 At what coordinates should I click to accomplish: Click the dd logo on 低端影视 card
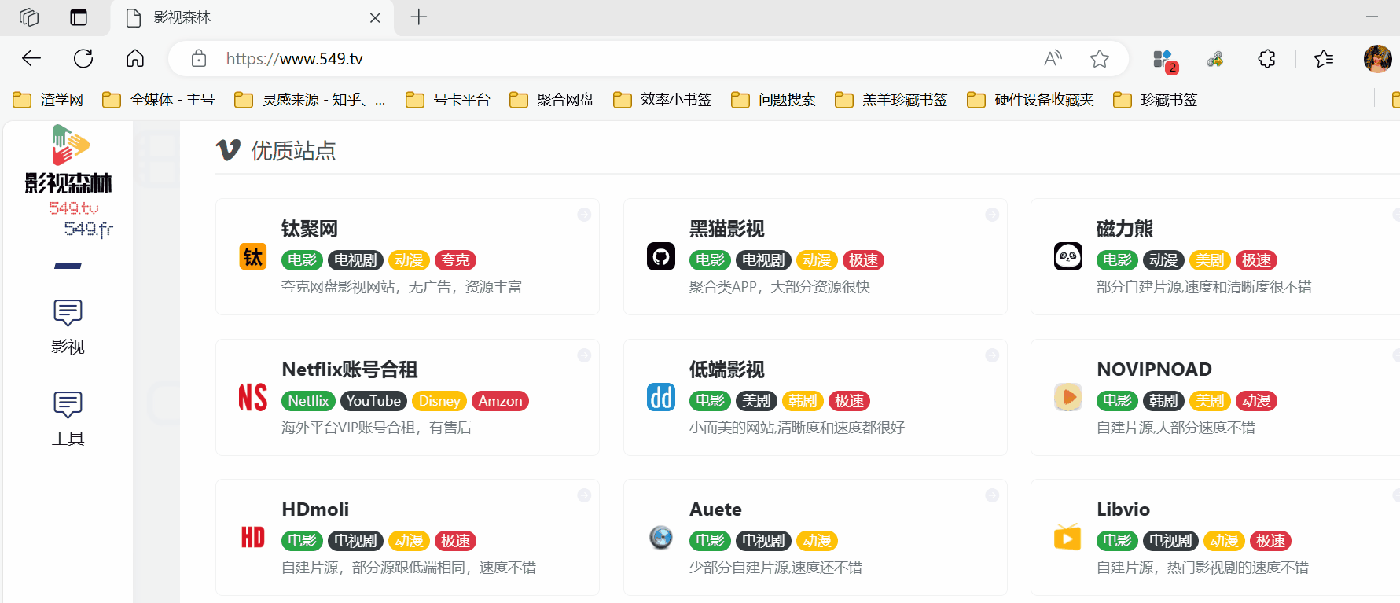pyautogui.click(x=661, y=397)
